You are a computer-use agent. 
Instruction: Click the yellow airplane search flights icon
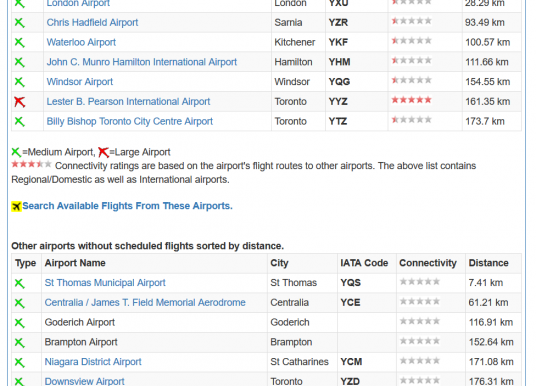click(16, 207)
